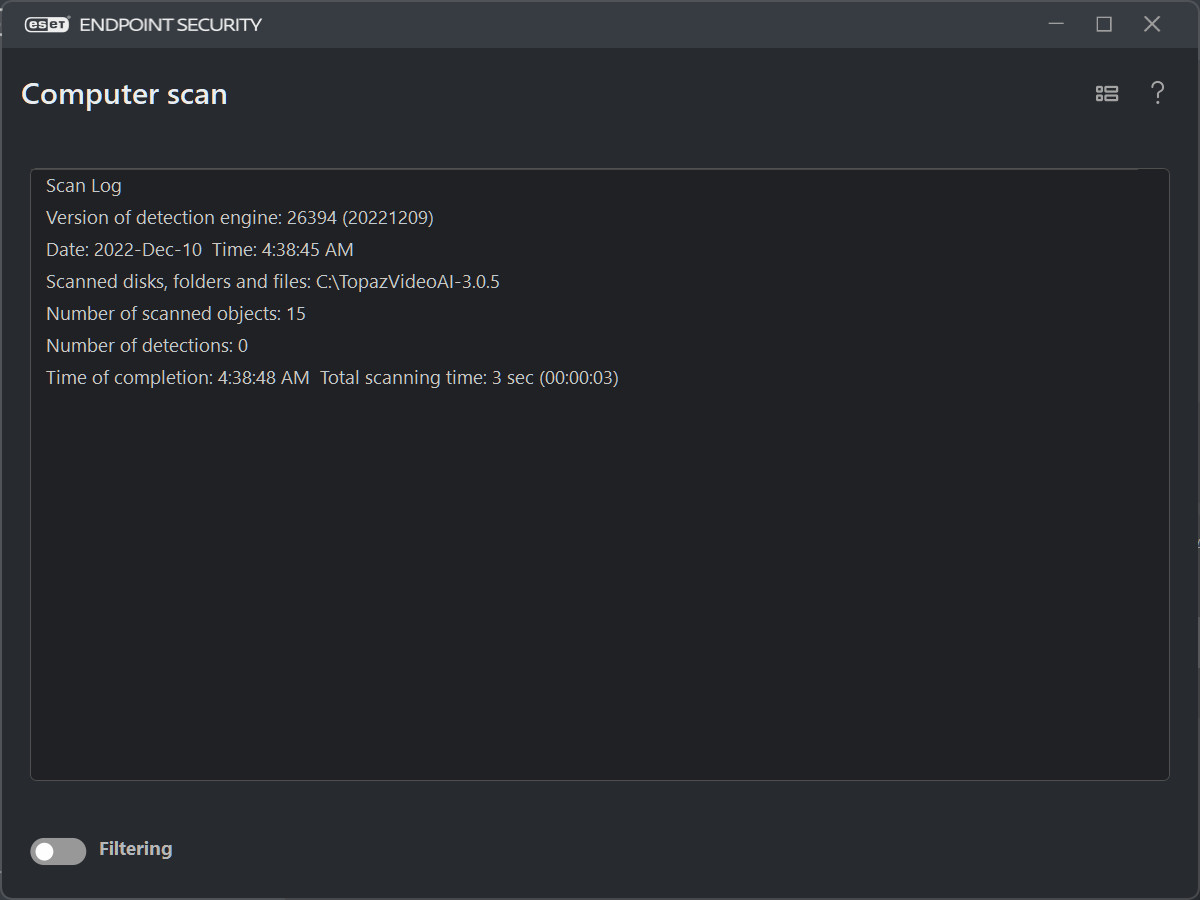This screenshot has width=1200, height=900.
Task: Click empty area inside scan log panel
Action: 600,580
